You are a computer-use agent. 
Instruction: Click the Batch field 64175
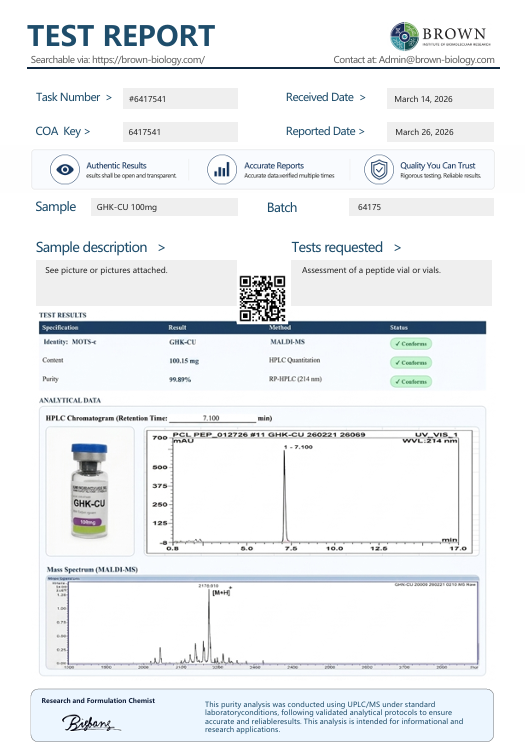(x=421, y=207)
